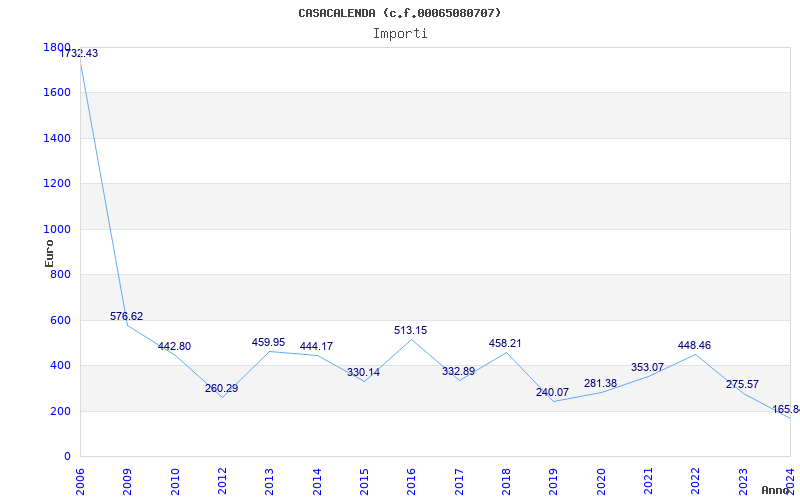Viewport: 800px width, 500px height.
Task: Click the x-axis year 2018
Action: click(506, 482)
